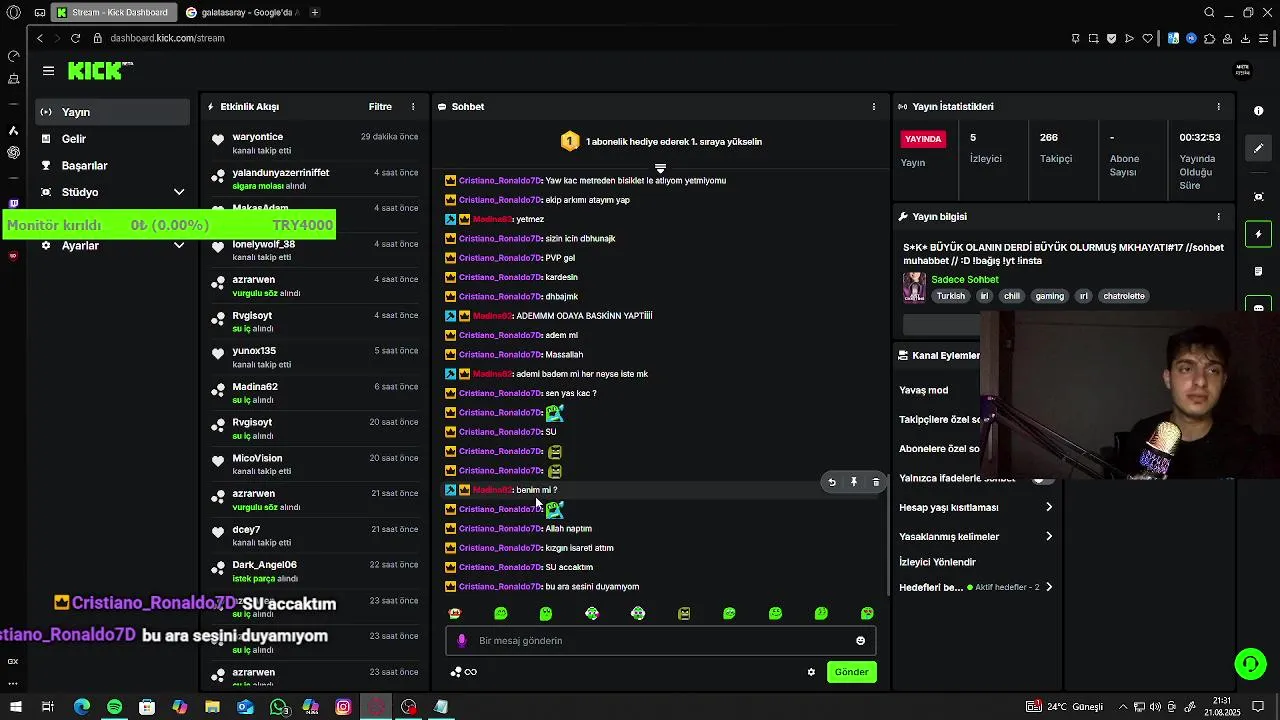
Task: Expand the Stüdyo sidebar section
Action: click(112, 192)
